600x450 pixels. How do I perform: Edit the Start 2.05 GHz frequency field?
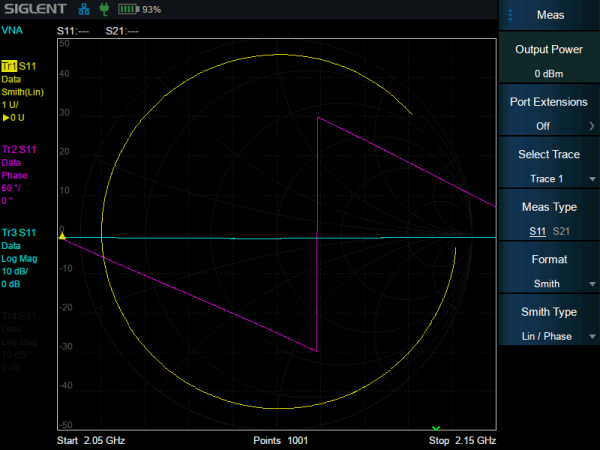point(90,440)
